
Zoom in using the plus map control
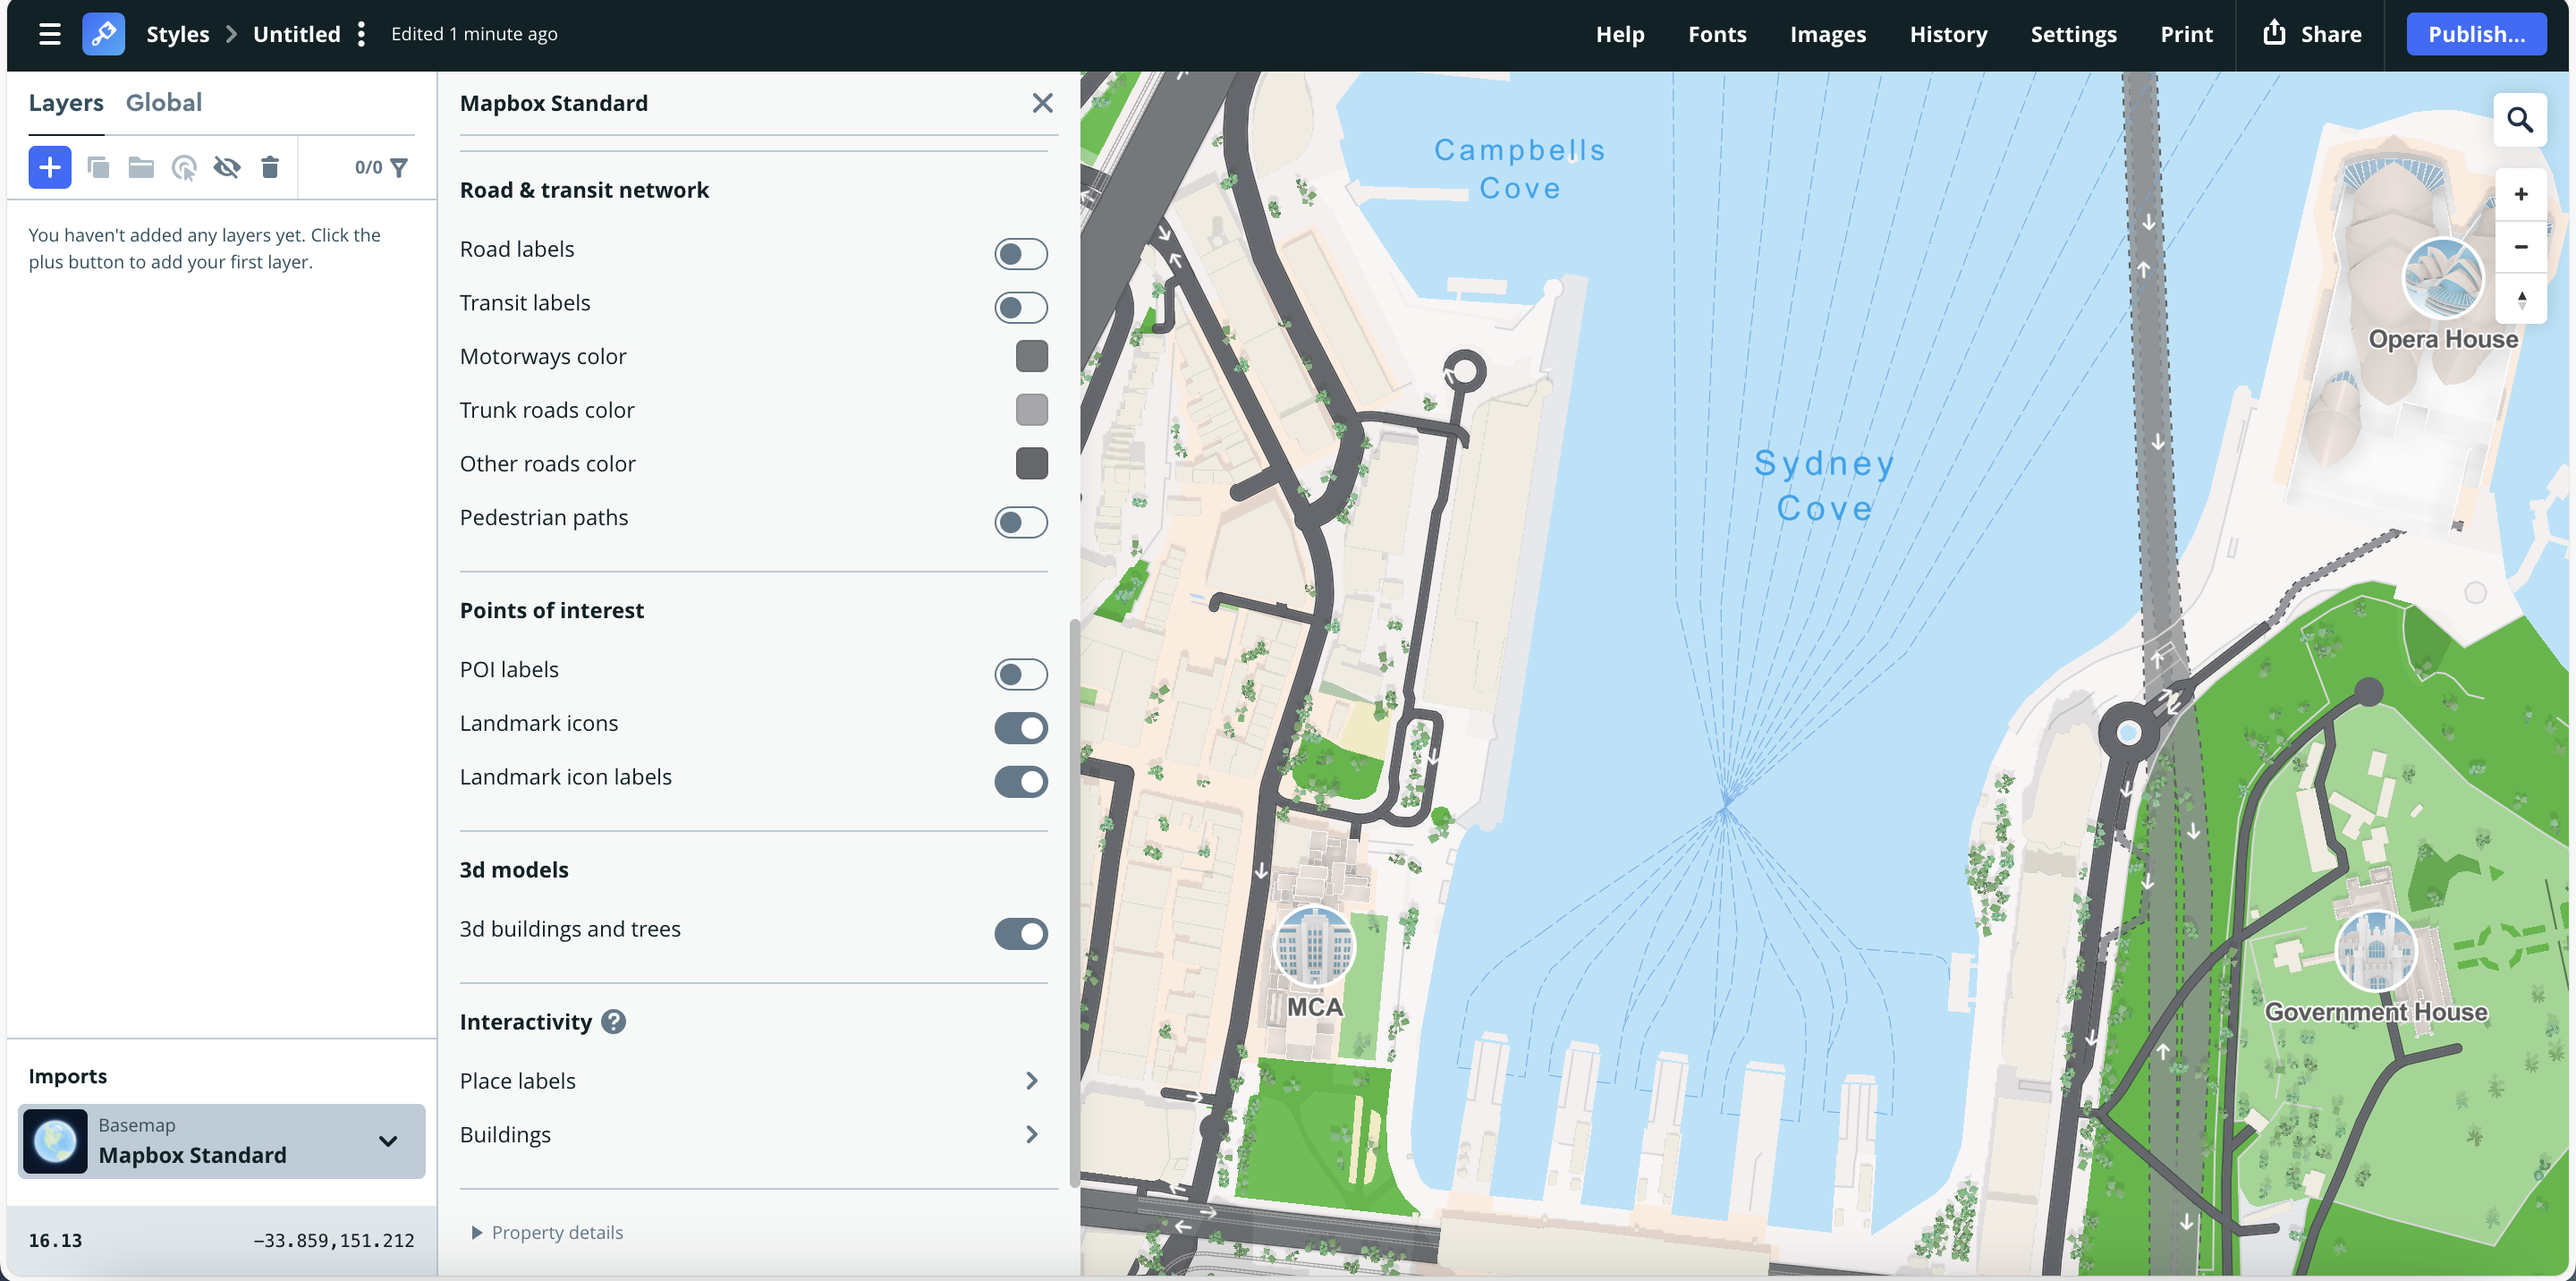pos(2521,194)
